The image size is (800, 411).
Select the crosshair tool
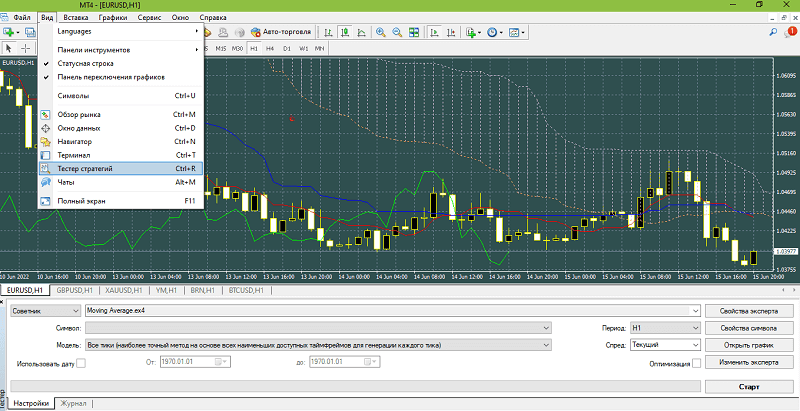point(26,48)
